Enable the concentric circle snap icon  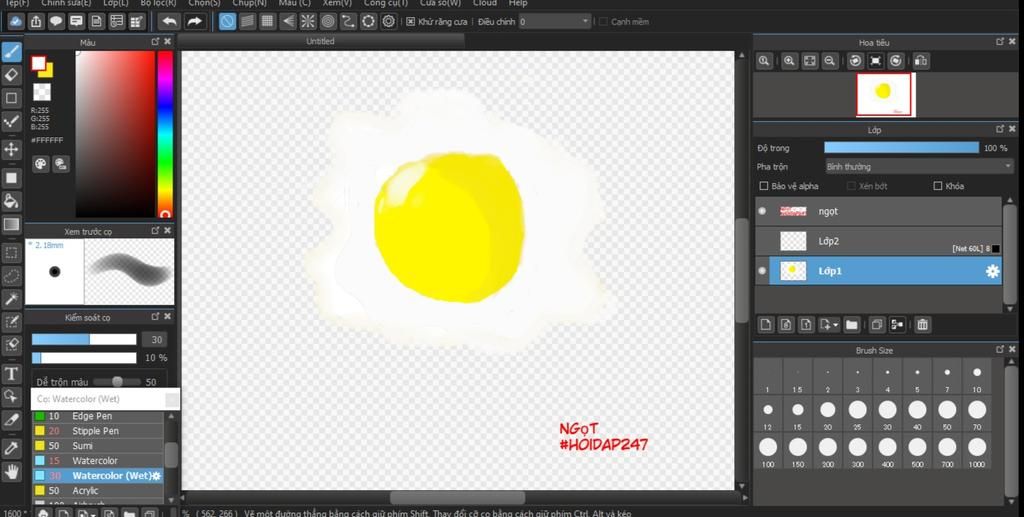[328, 22]
